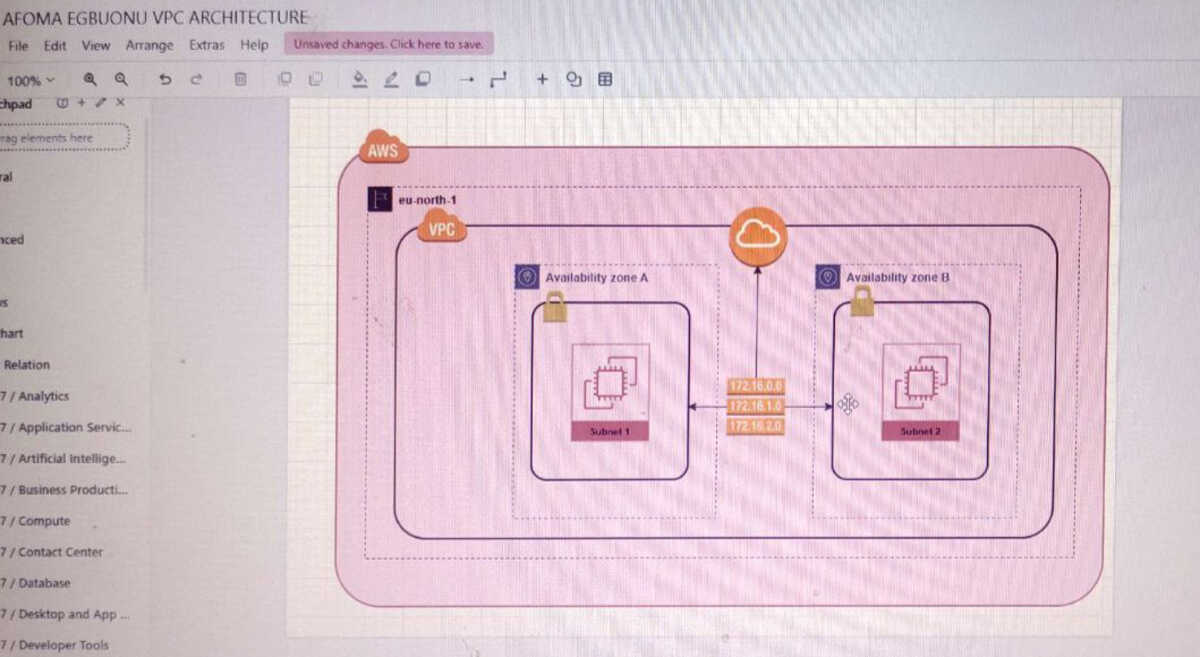Zoom in with the magnifier plus icon
The image size is (1200, 657).
90,79
